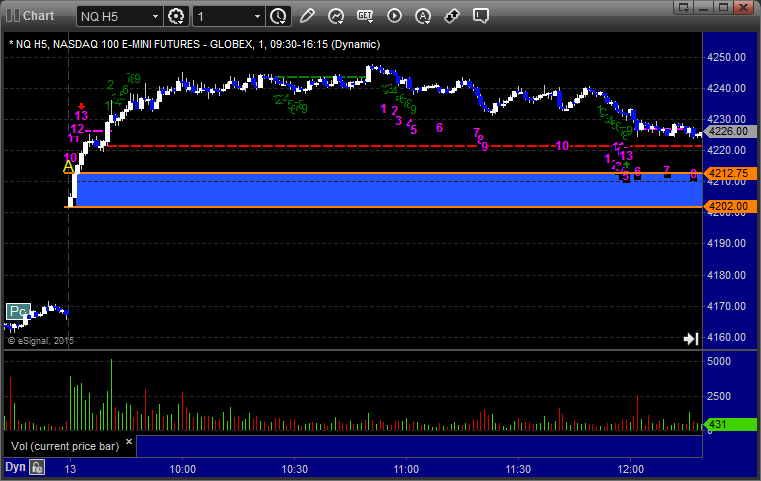The image size is (761, 481).
Task: Open the studies chart-line icon menu
Action: [x=336, y=16]
